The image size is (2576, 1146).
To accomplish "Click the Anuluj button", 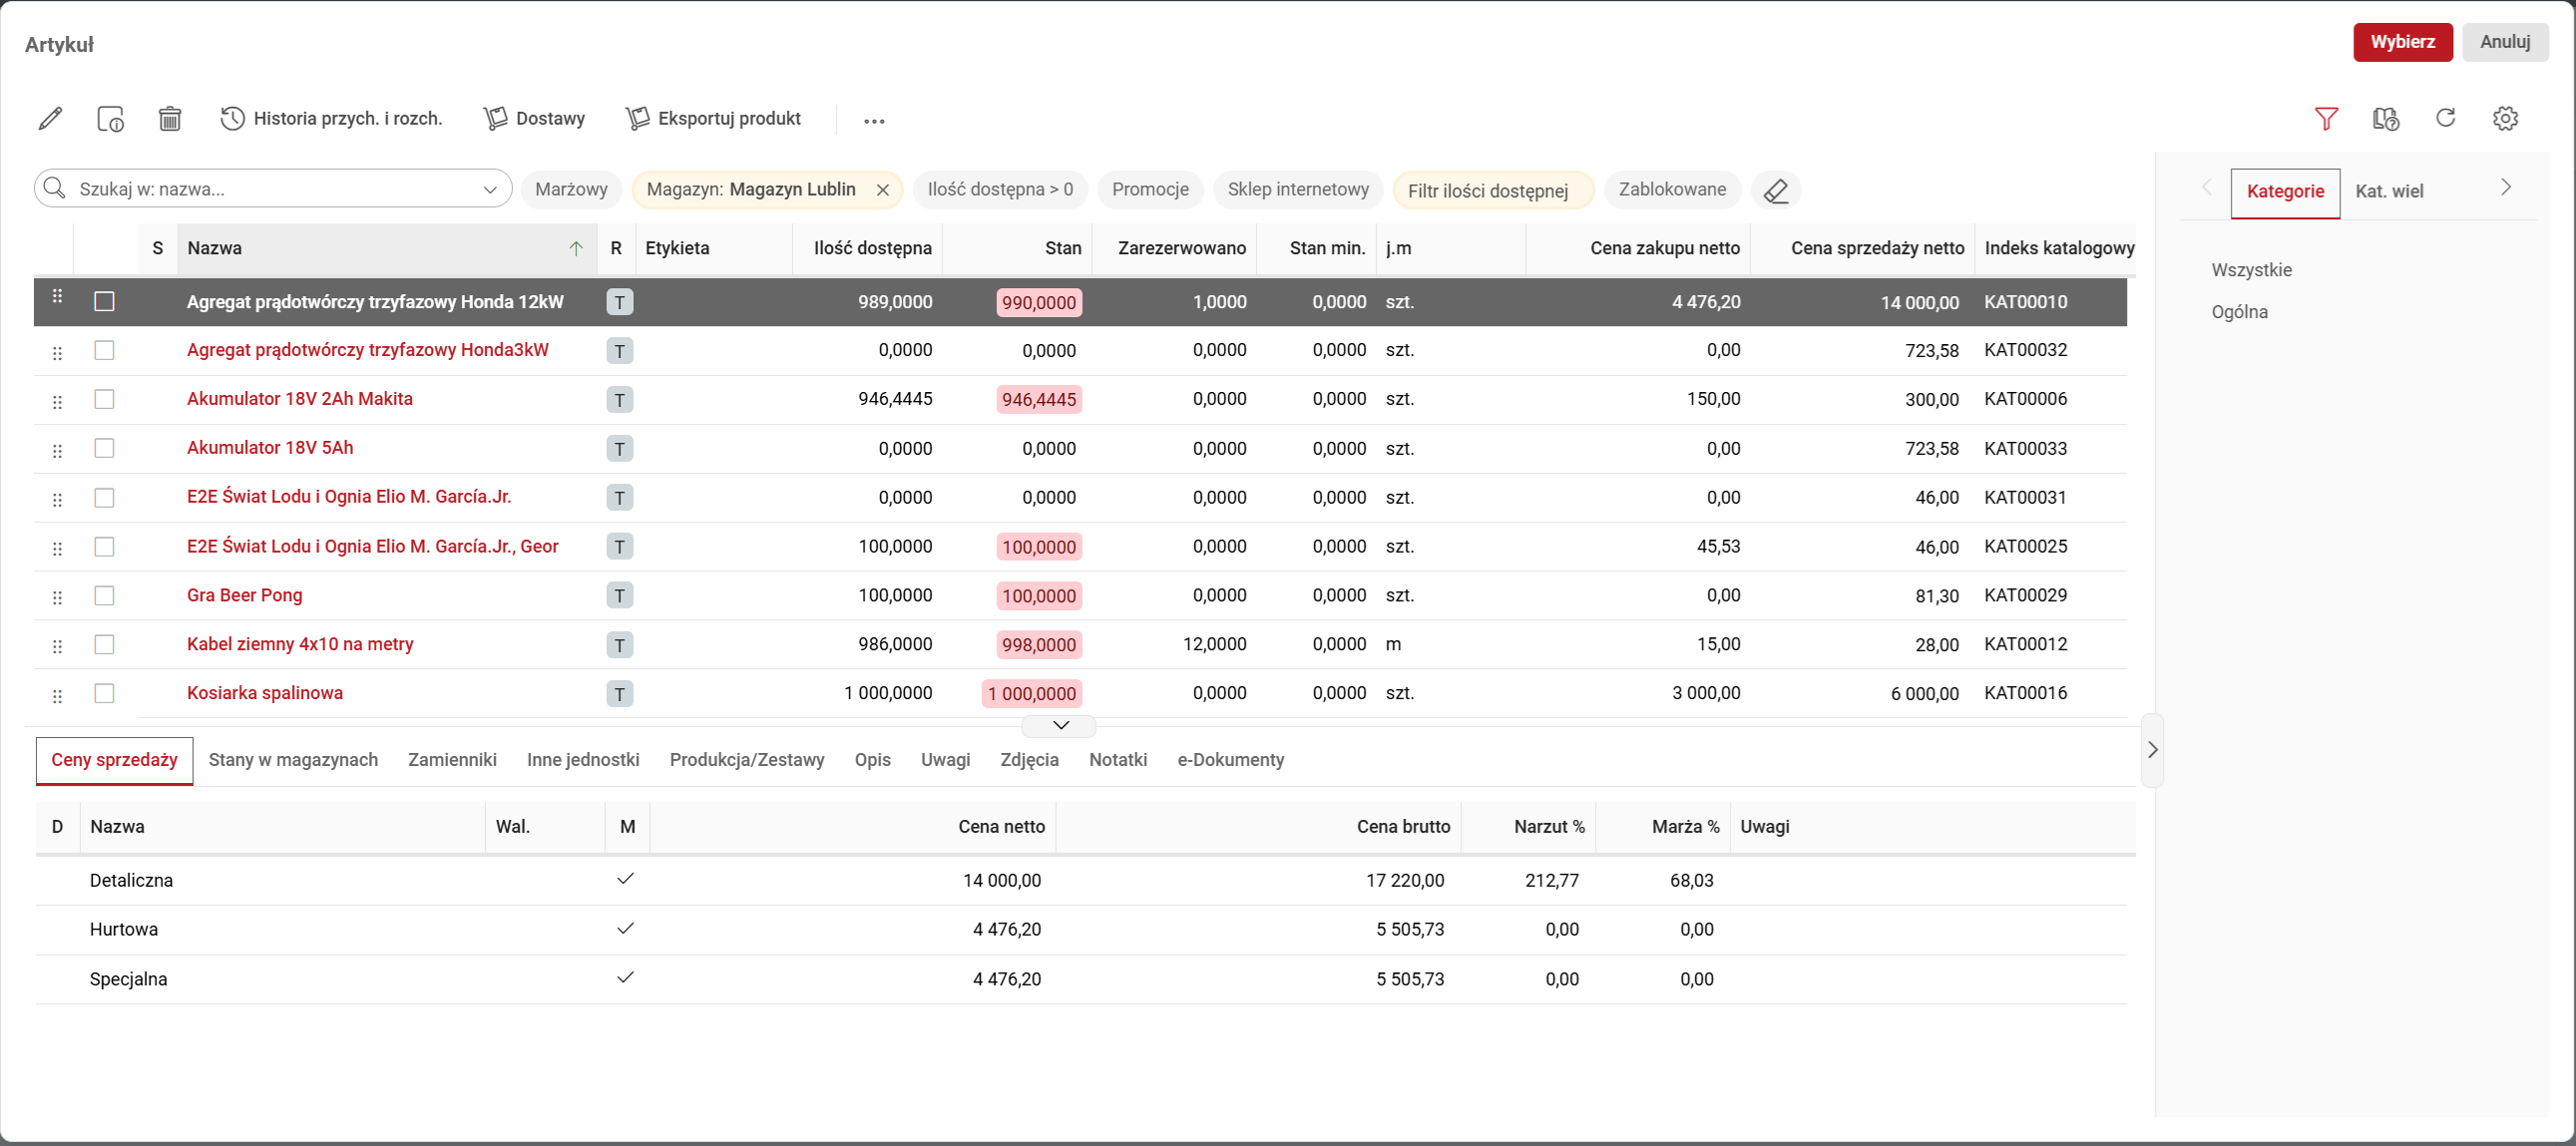I will (x=2504, y=42).
